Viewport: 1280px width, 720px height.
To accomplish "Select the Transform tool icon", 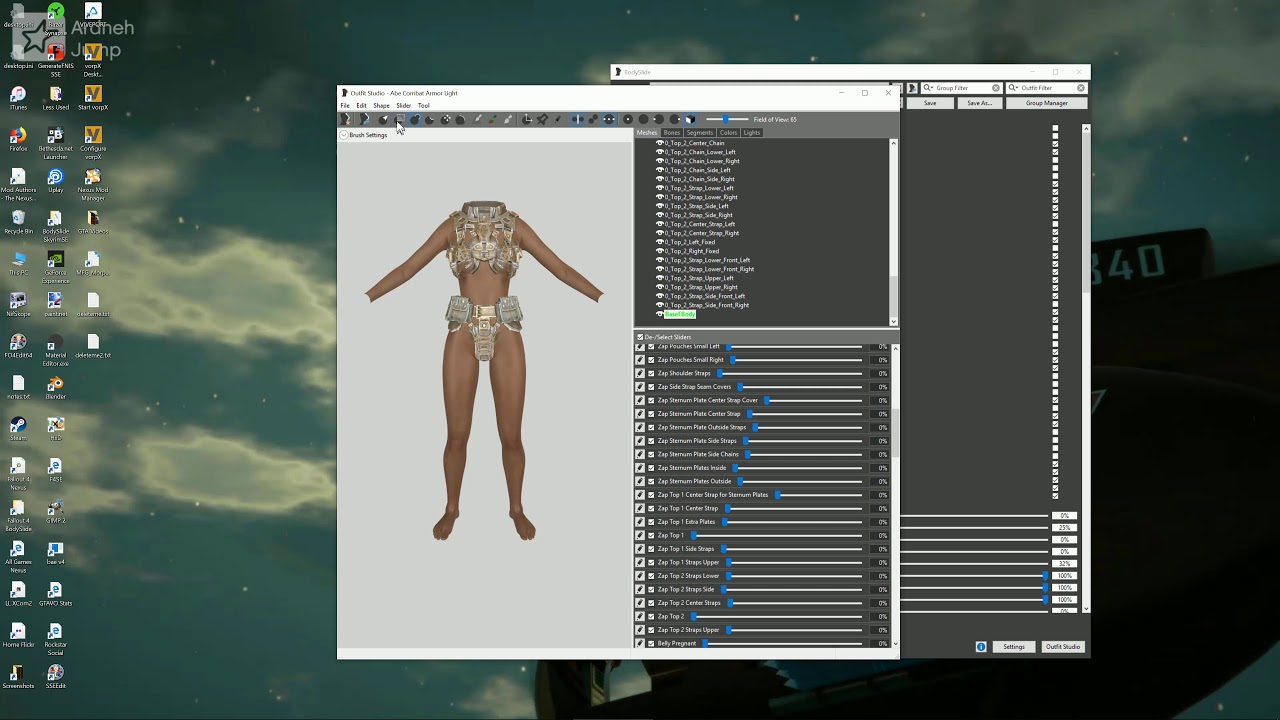I will click(x=526, y=119).
